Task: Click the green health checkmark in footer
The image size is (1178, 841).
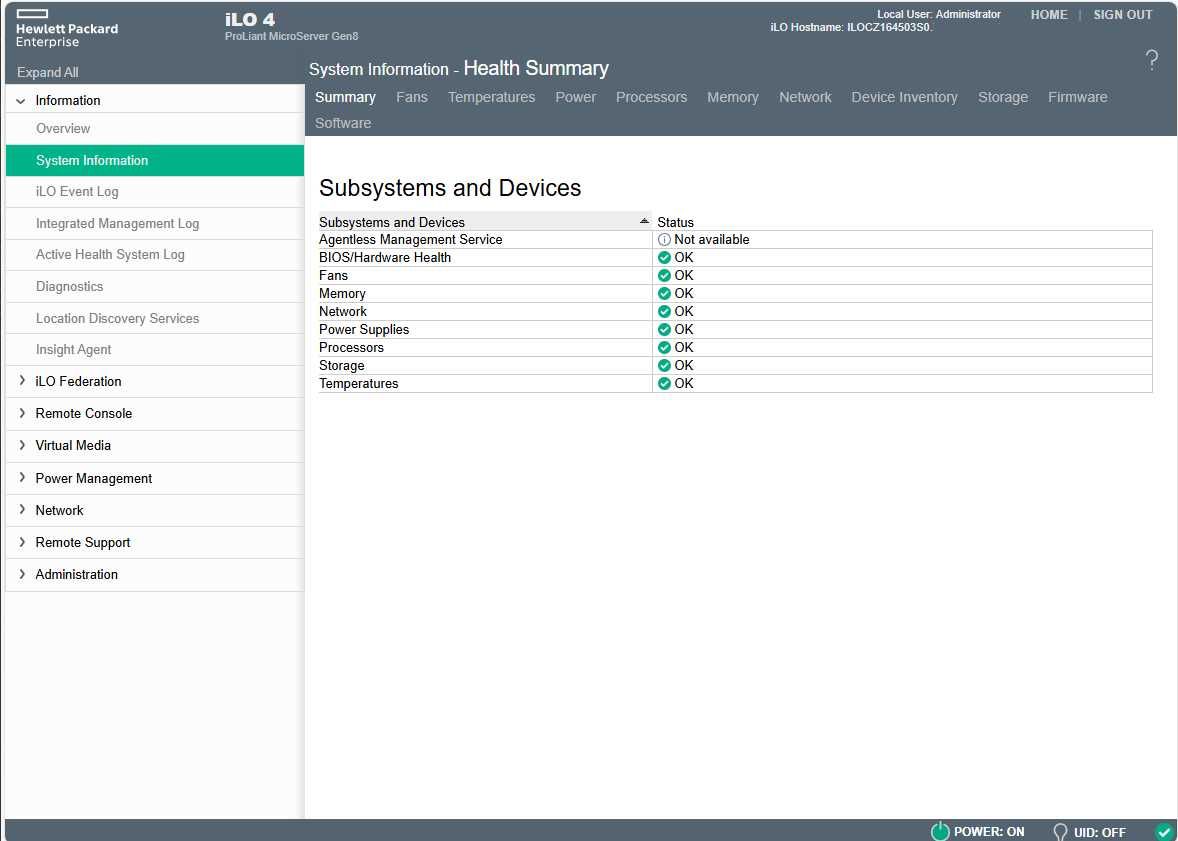Action: (x=1164, y=831)
